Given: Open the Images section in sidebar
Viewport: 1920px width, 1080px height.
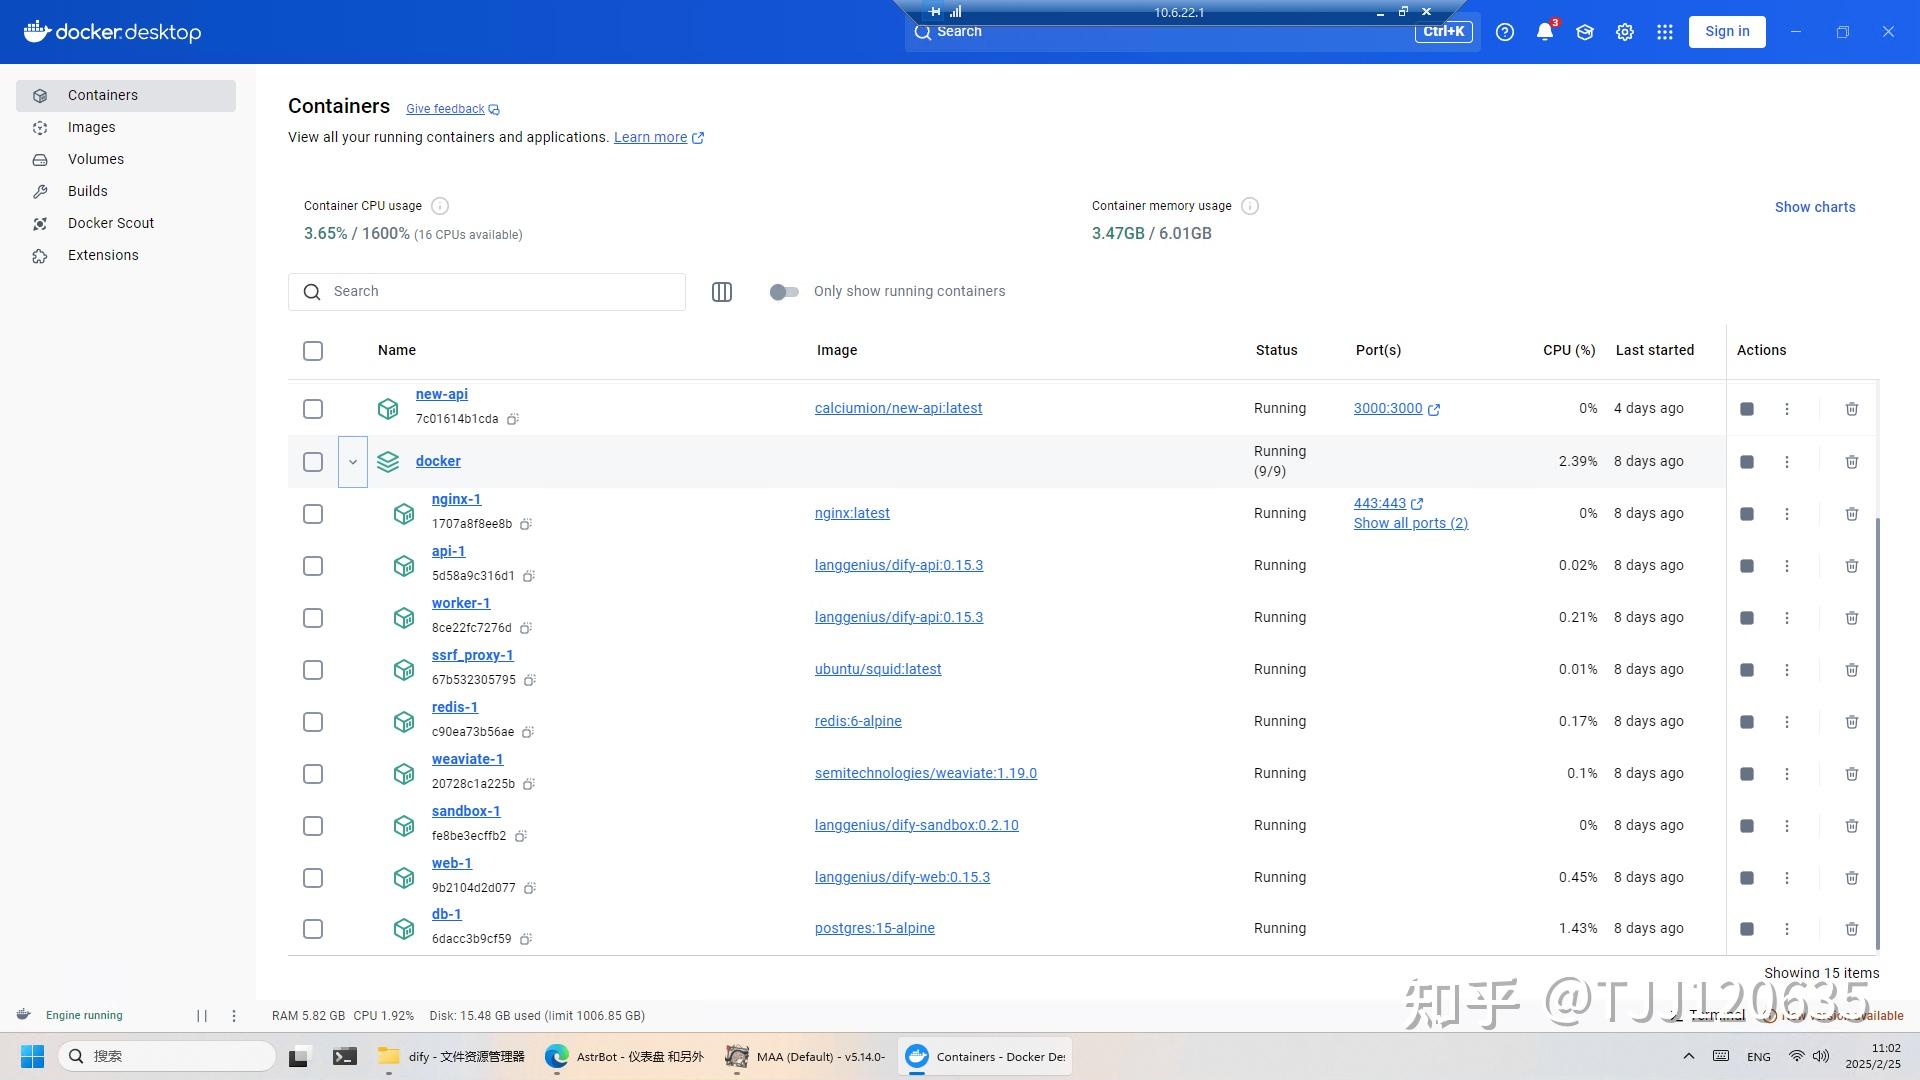Looking at the screenshot, I should [x=91, y=127].
